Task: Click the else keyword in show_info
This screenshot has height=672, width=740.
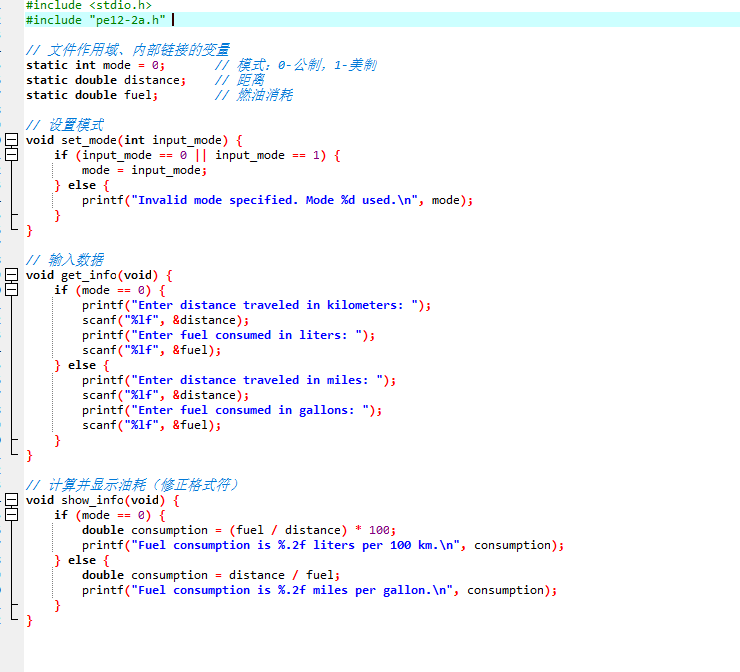Action: pyautogui.click(x=82, y=560)
